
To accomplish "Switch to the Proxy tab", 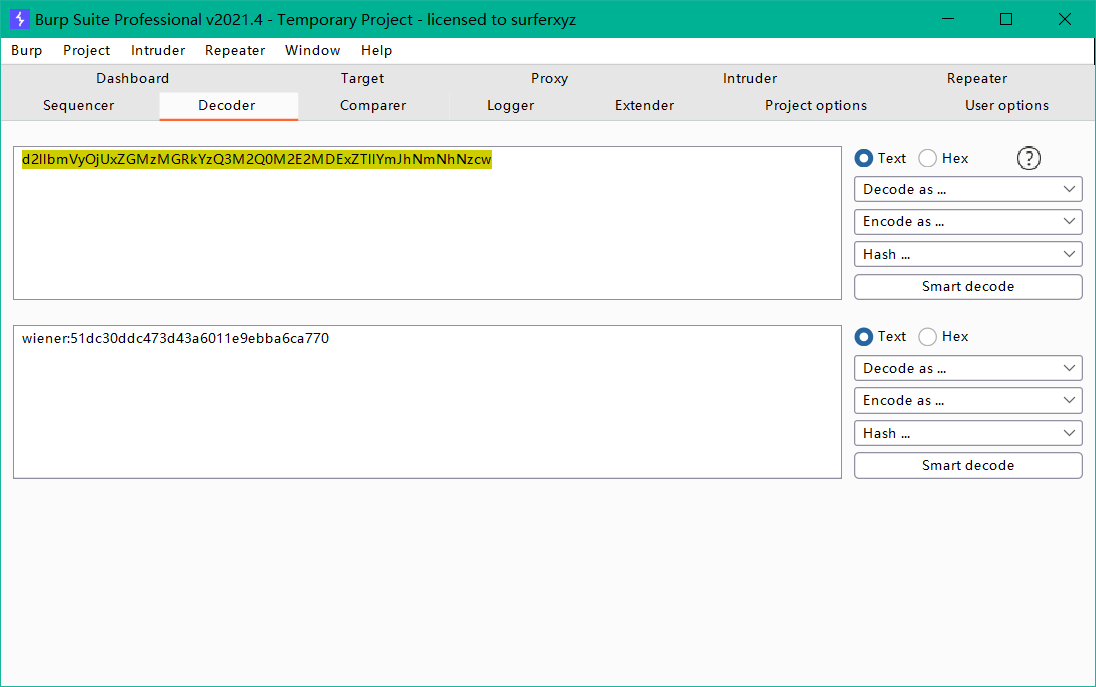I will coord(549,78).
